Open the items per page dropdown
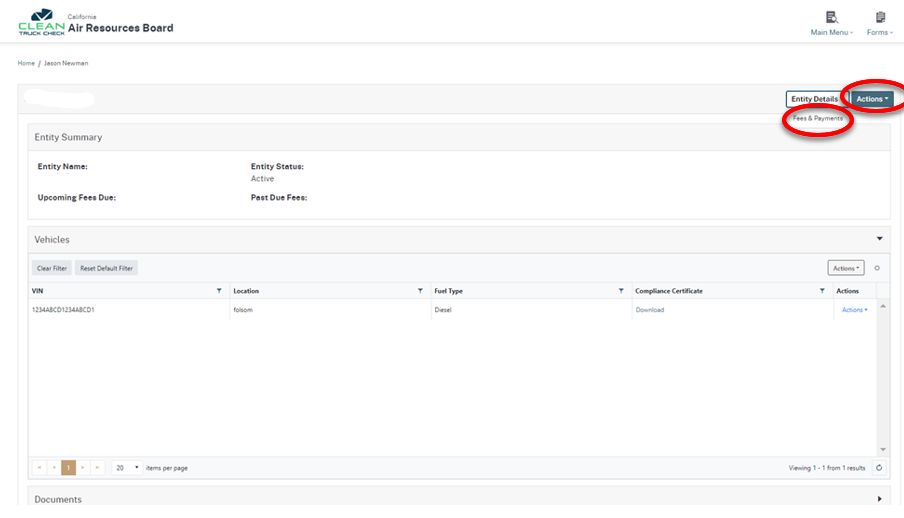Image resolution: width=904 pixels, height=518 pixels. click(x=127, y=468)
